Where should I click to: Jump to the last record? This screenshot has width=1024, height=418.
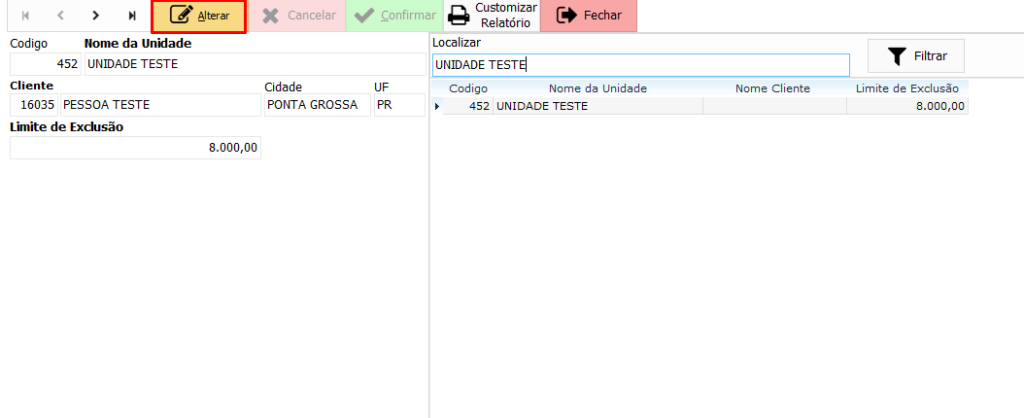point(132,16)
